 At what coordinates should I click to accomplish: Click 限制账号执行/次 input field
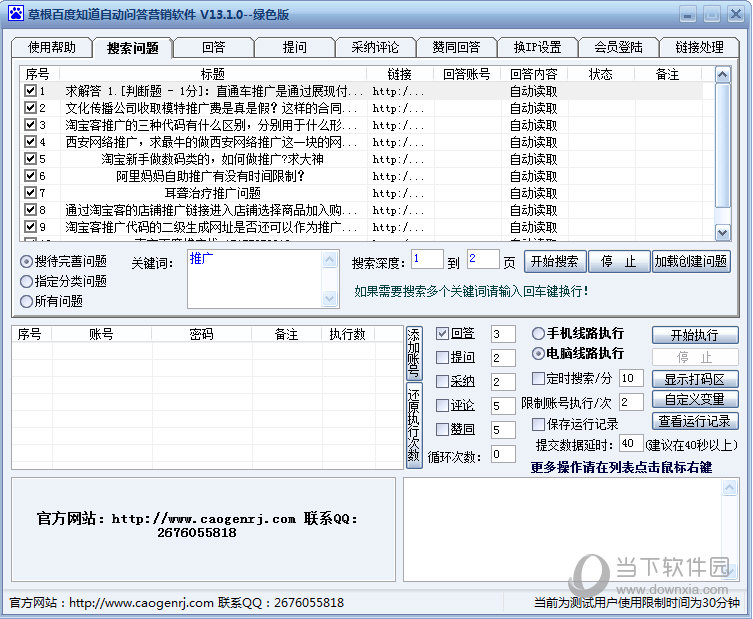(x=631, y=402)
